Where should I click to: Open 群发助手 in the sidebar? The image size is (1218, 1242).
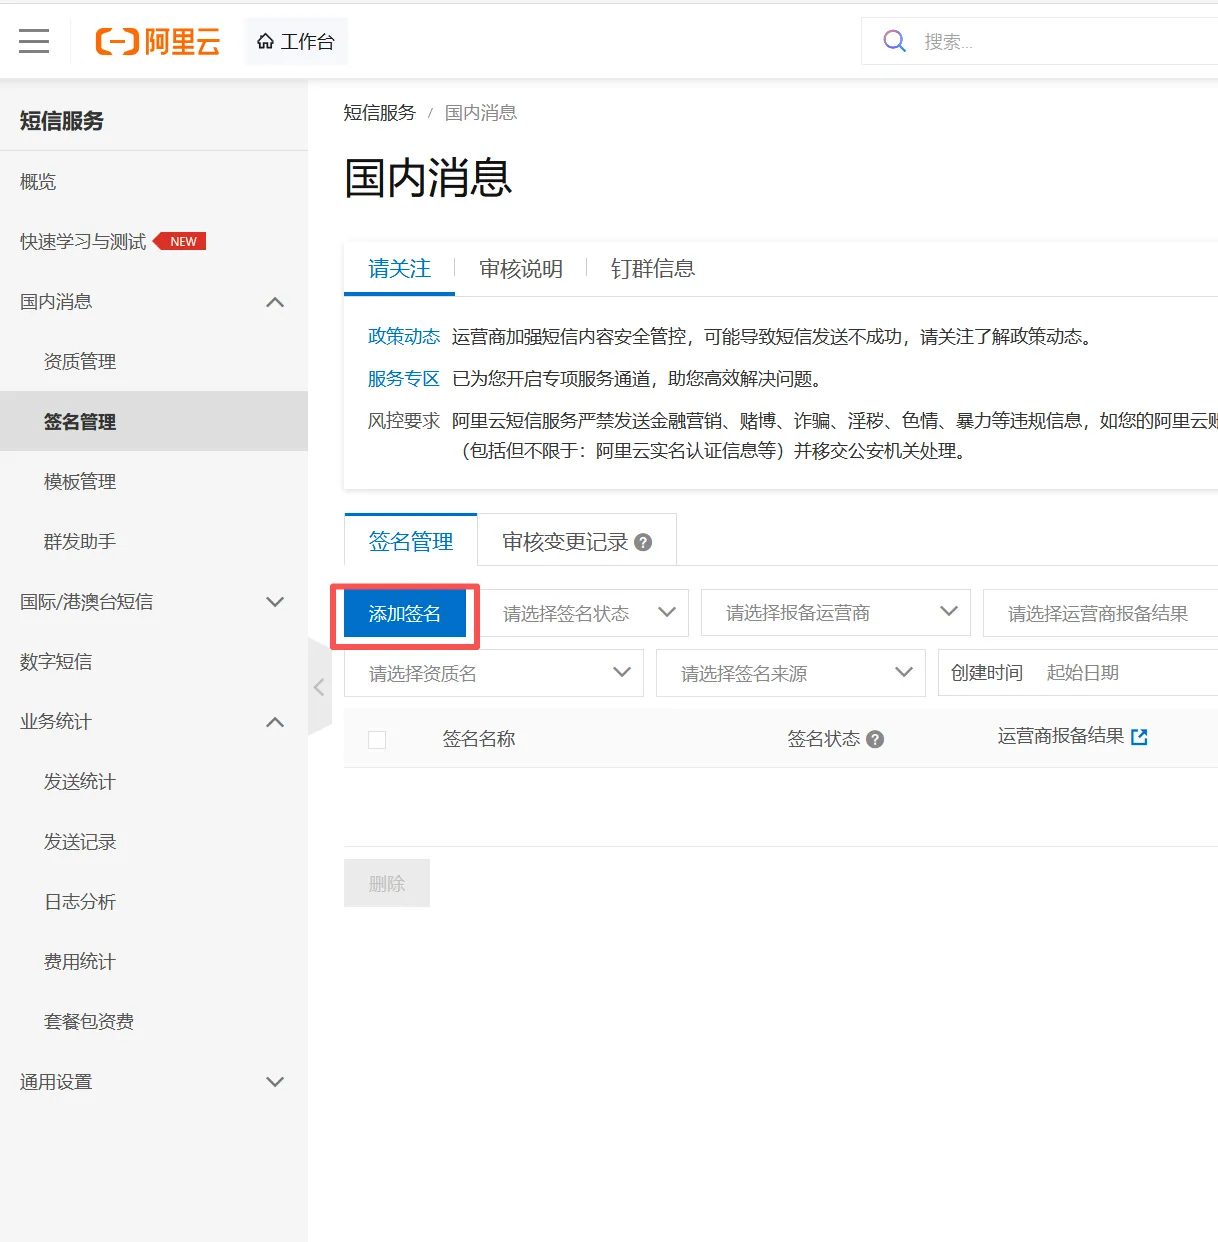(x=80, y=542)
